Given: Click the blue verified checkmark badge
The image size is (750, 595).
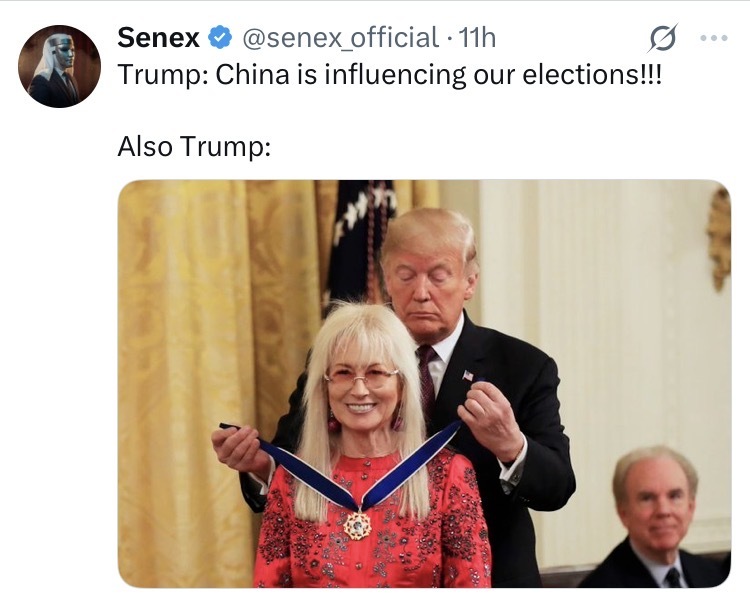Looking at the screenshot, I should [221, 38].
